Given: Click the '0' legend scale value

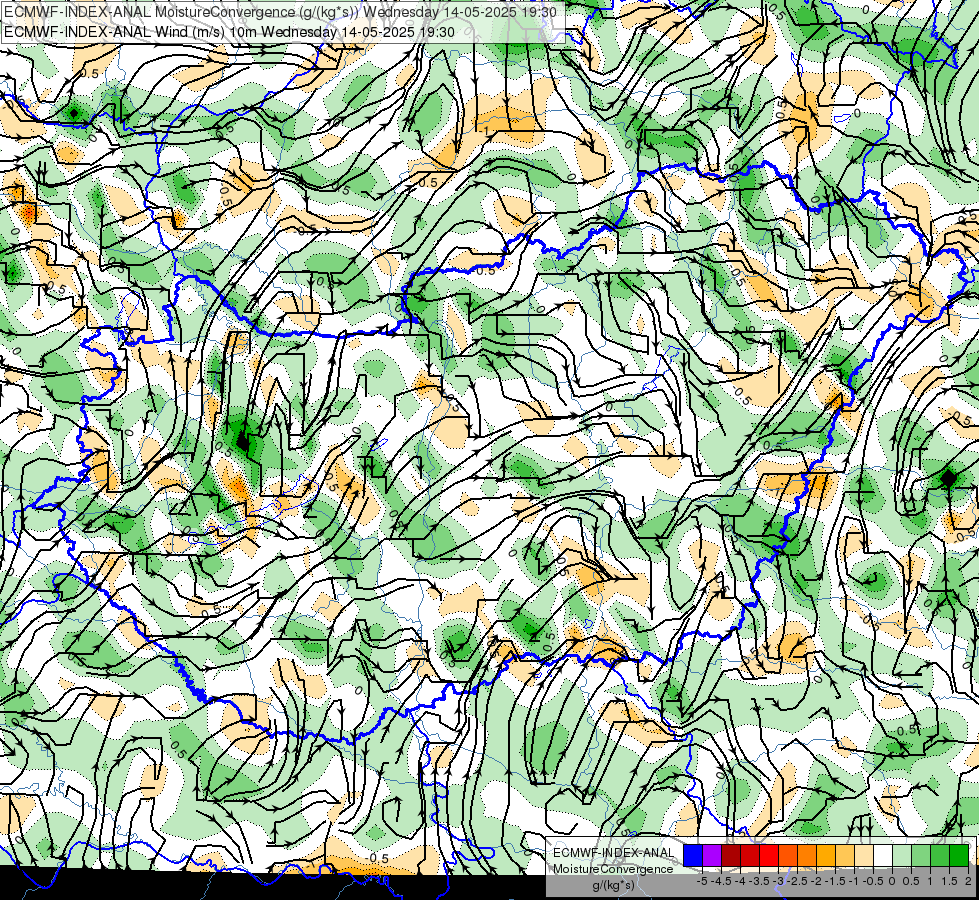Looking at the screenshot, I should [x=892, y=881].
